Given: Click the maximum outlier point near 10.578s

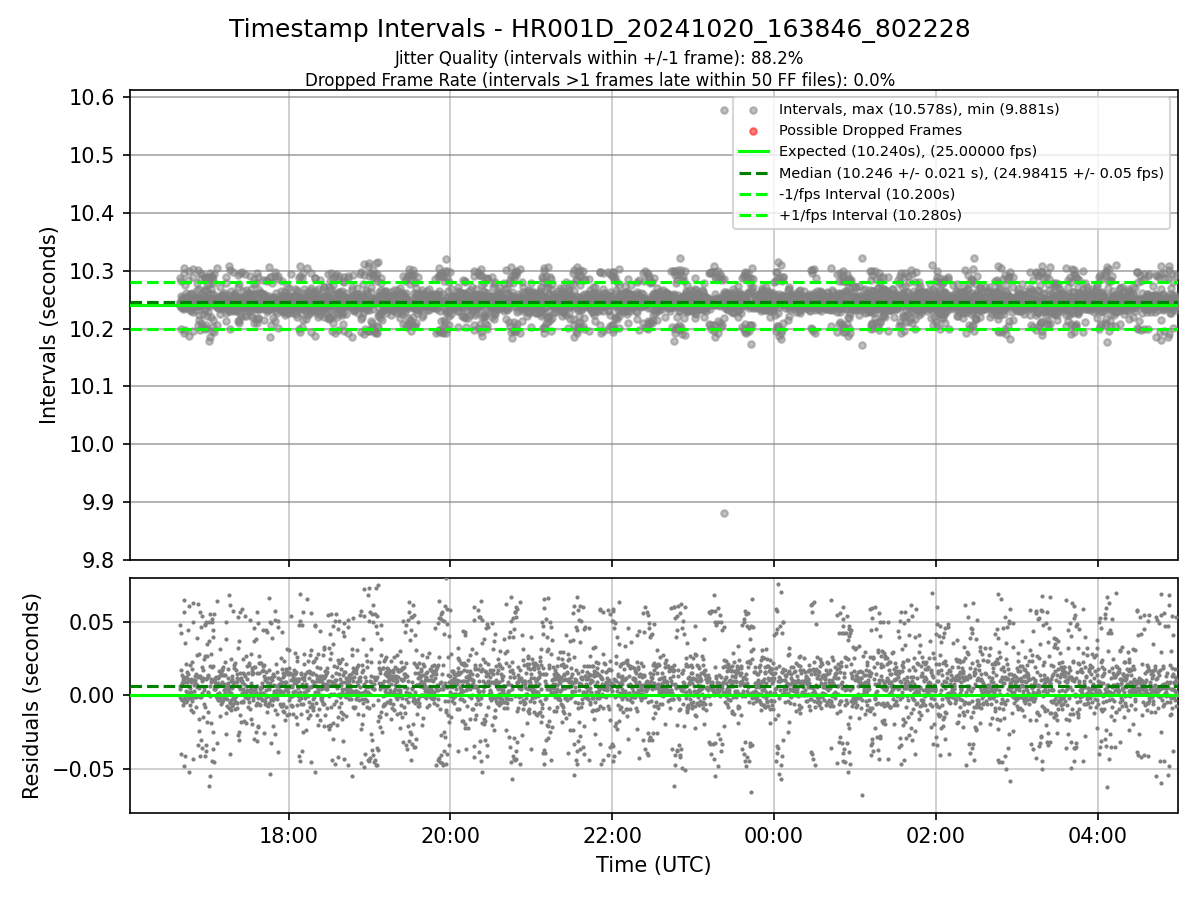Looking at the screenshot, I should 724,110.
